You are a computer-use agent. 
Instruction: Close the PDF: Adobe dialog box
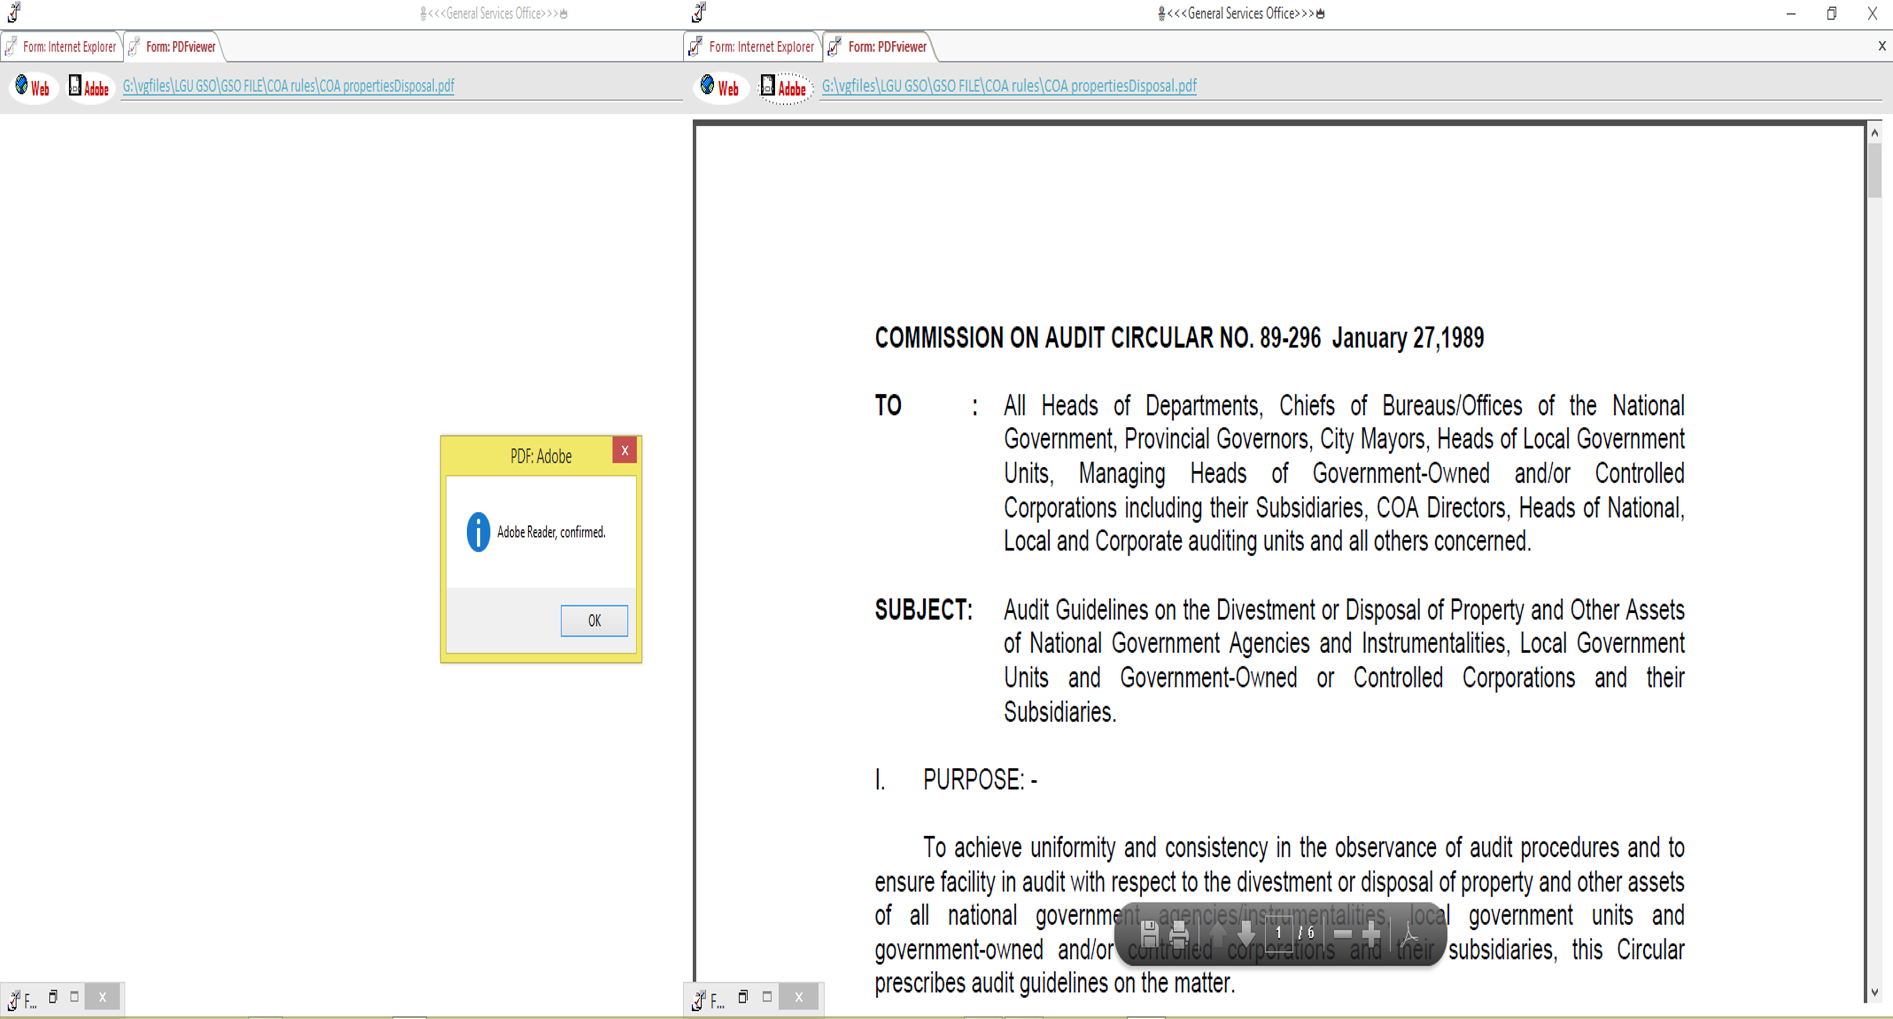pos(624,451)
